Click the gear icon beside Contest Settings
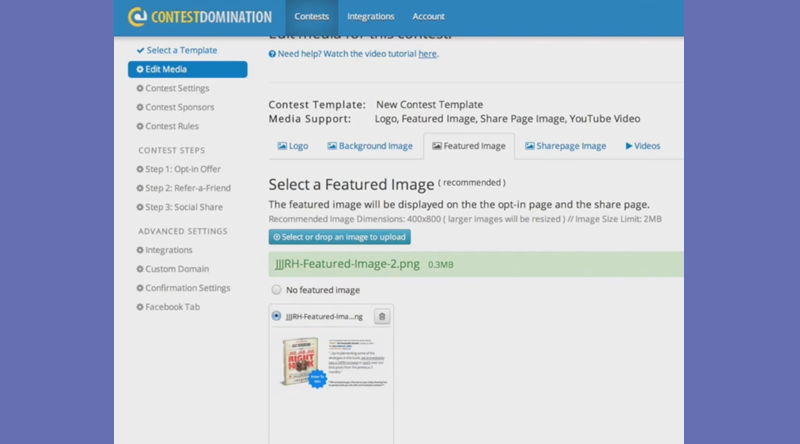 (x=140, y=88)
